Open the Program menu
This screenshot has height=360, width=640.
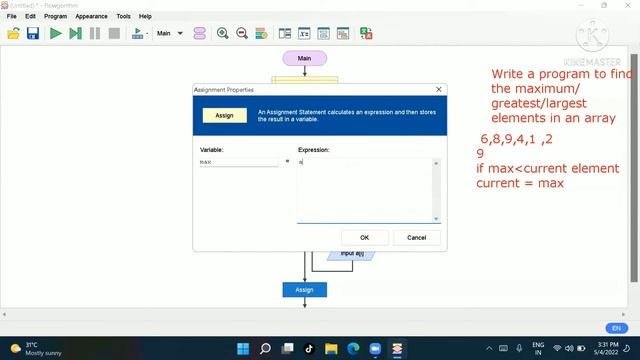pos(56,16)
